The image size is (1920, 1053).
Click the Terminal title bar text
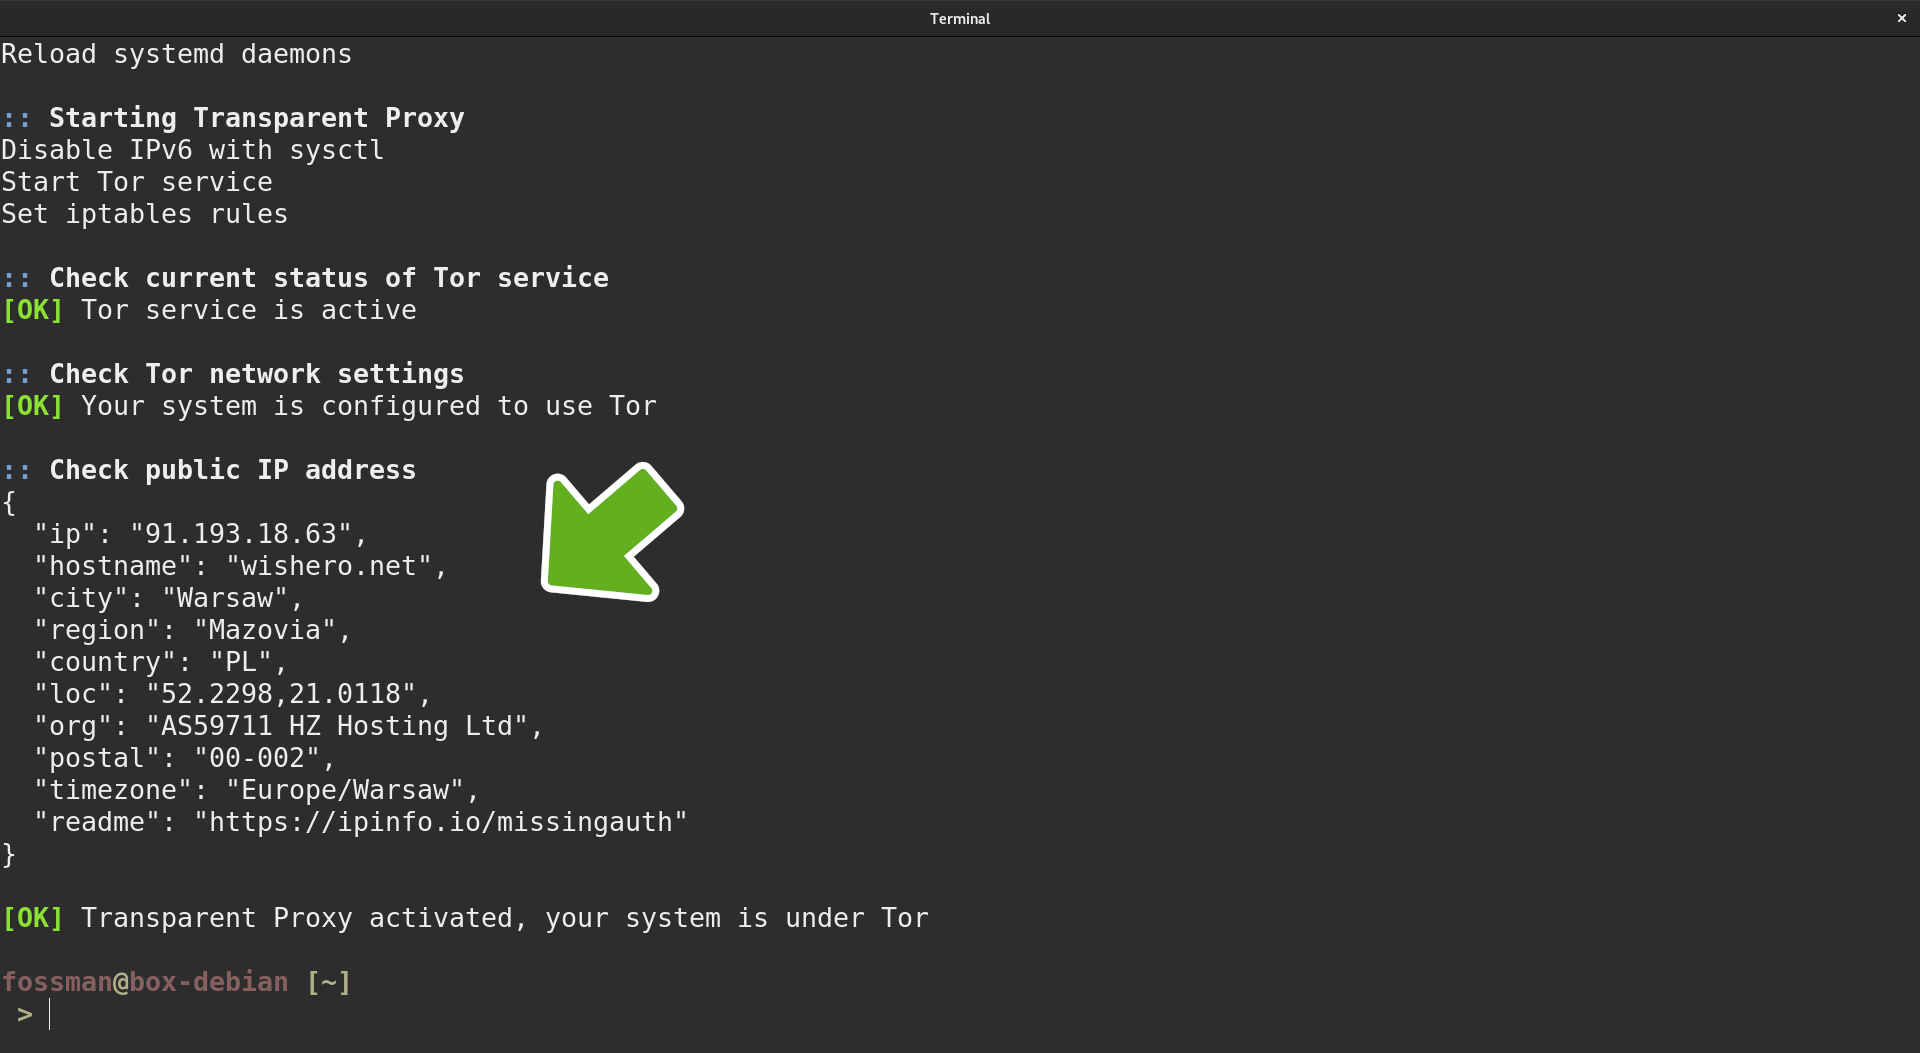[x=959, y=19]
